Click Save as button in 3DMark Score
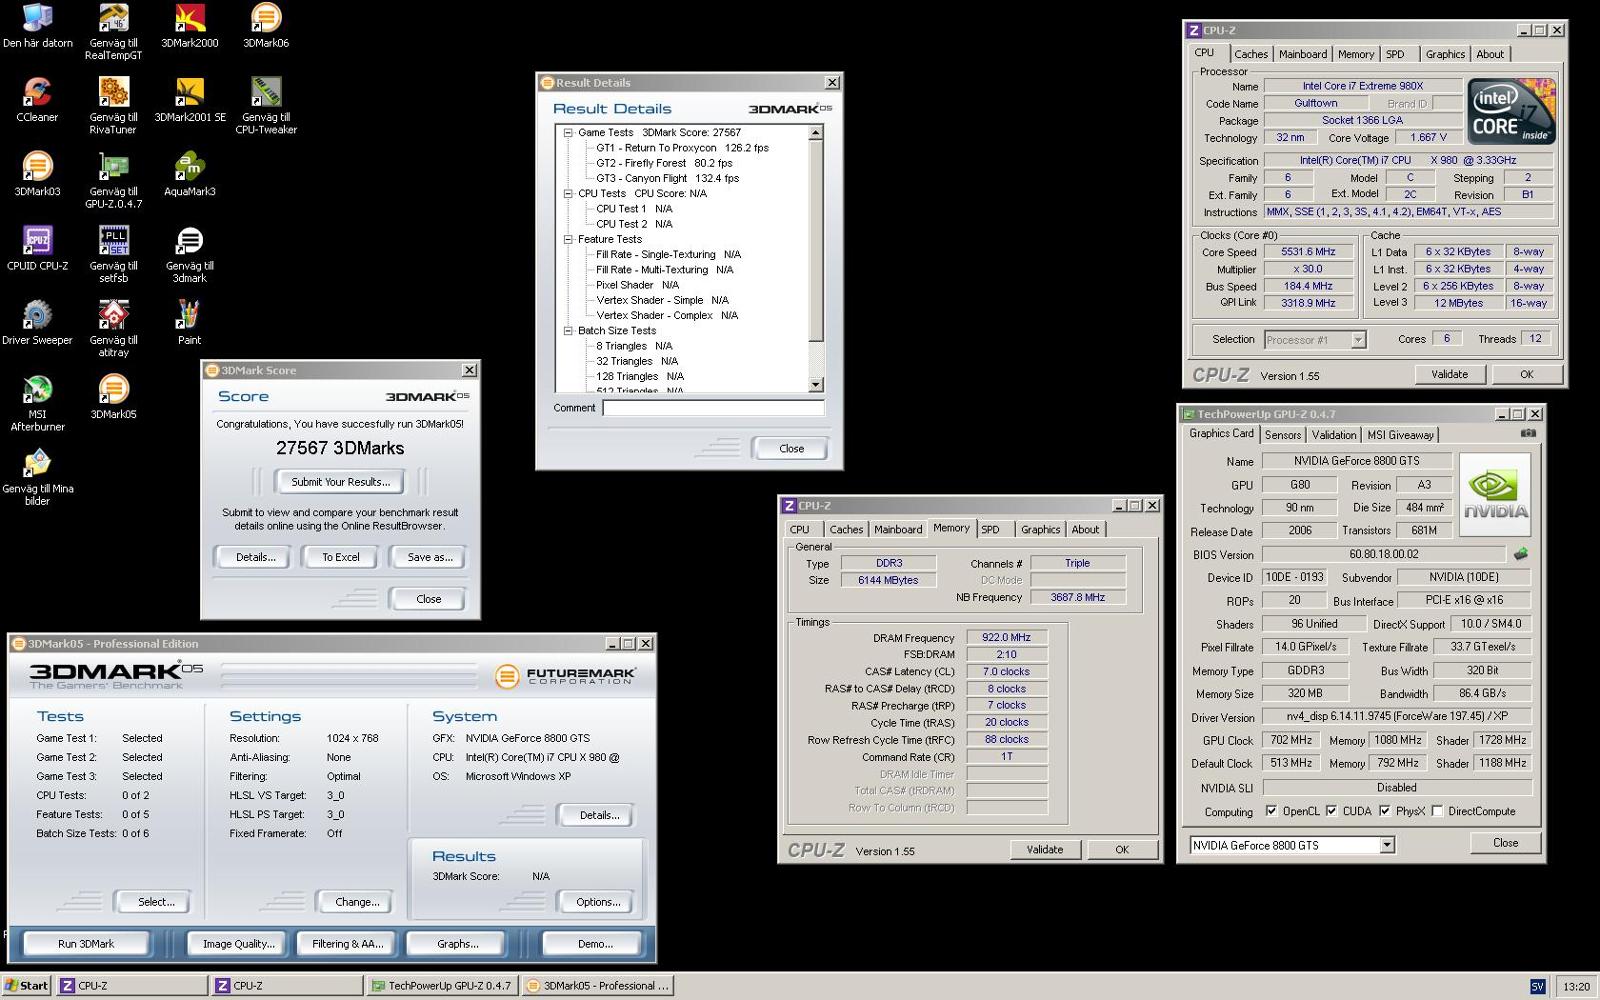Viewport: 1600px width, 1000px height. 430,557
